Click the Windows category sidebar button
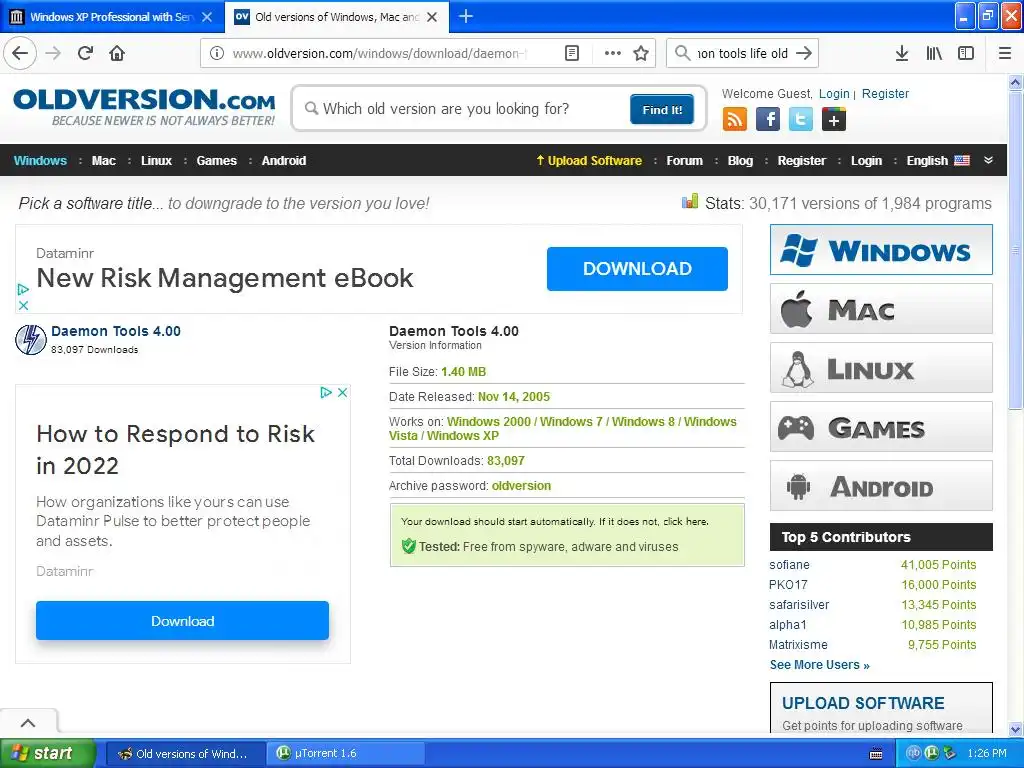 pyautogui.click(x=881, y=249)
